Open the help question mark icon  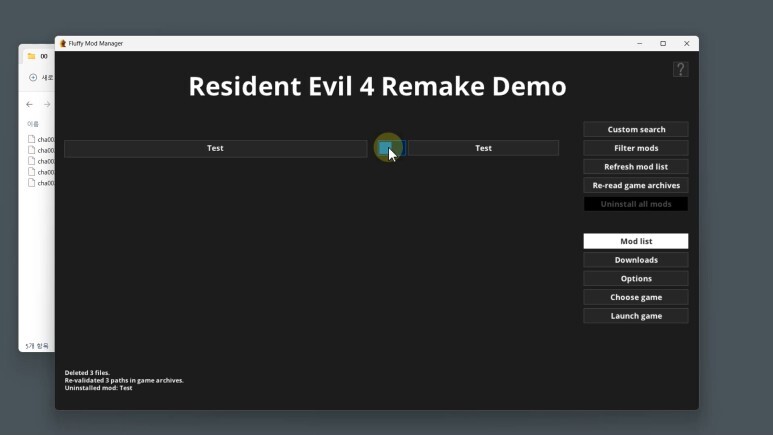pyautogui.click(x=680, y=69)
